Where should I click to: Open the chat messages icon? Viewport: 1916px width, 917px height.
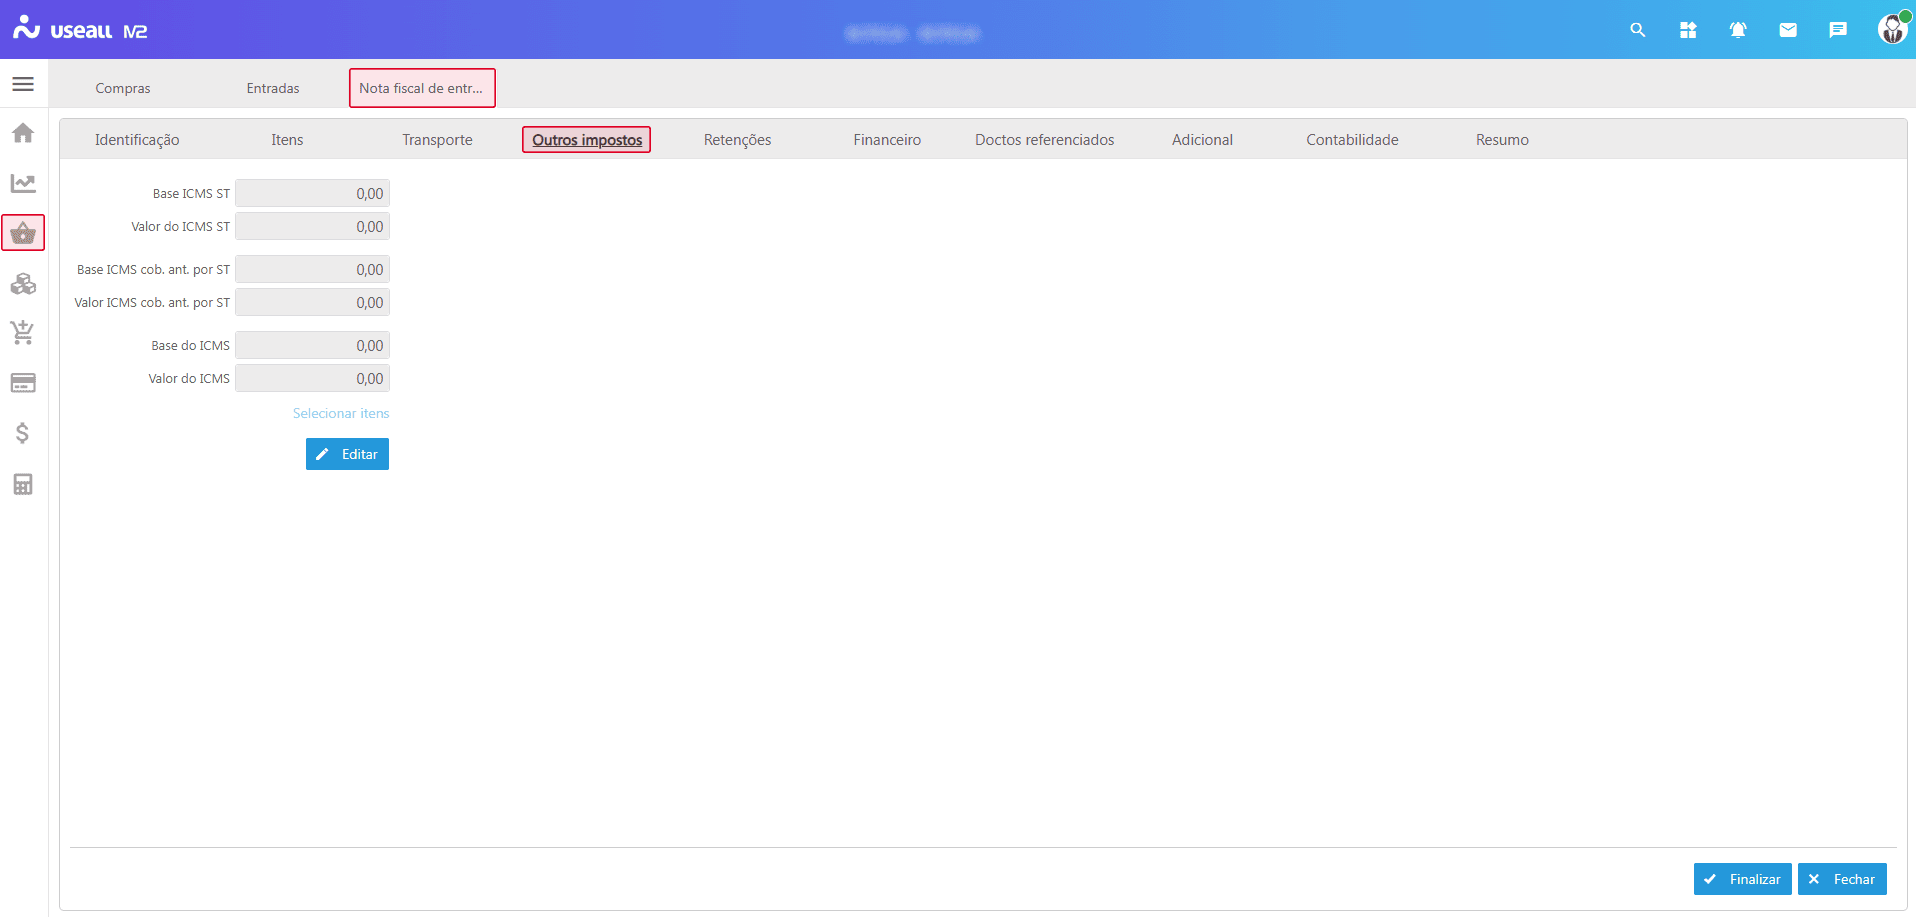[x=1838, y=30]
